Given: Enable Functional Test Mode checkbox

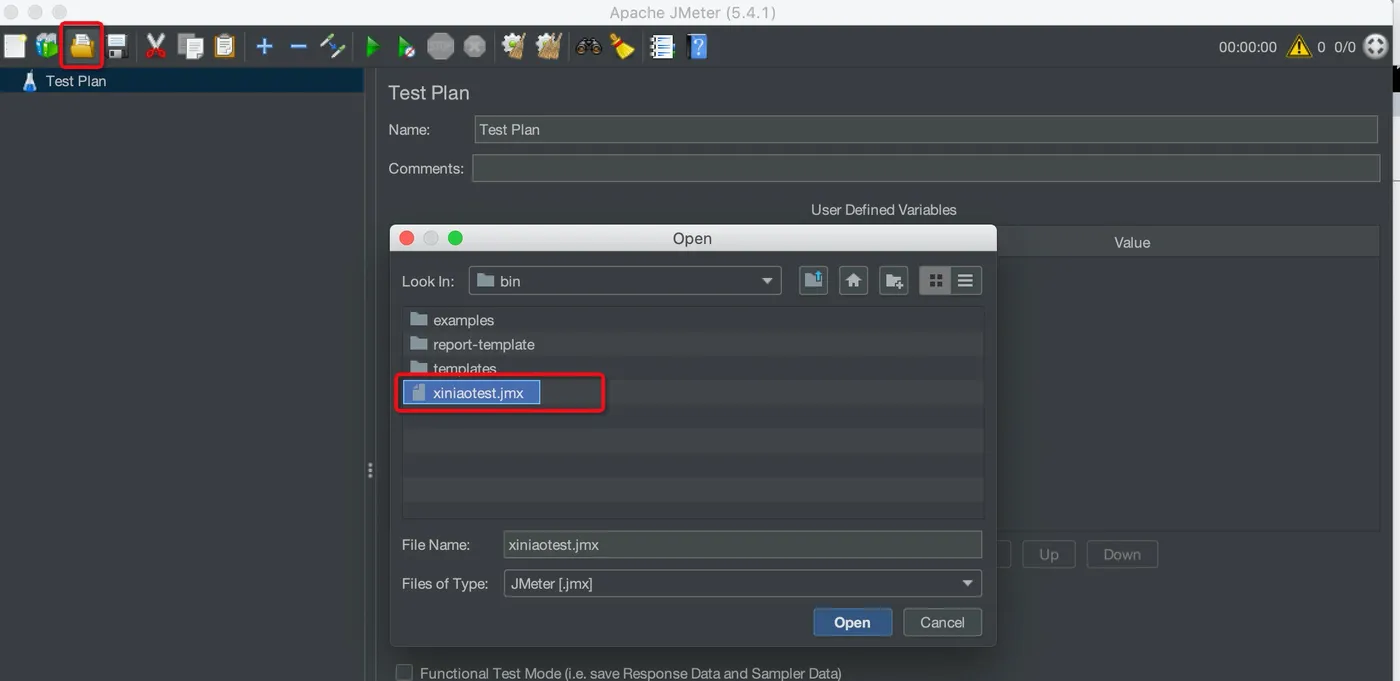Looking at the screenshot, I should point(404,673).
